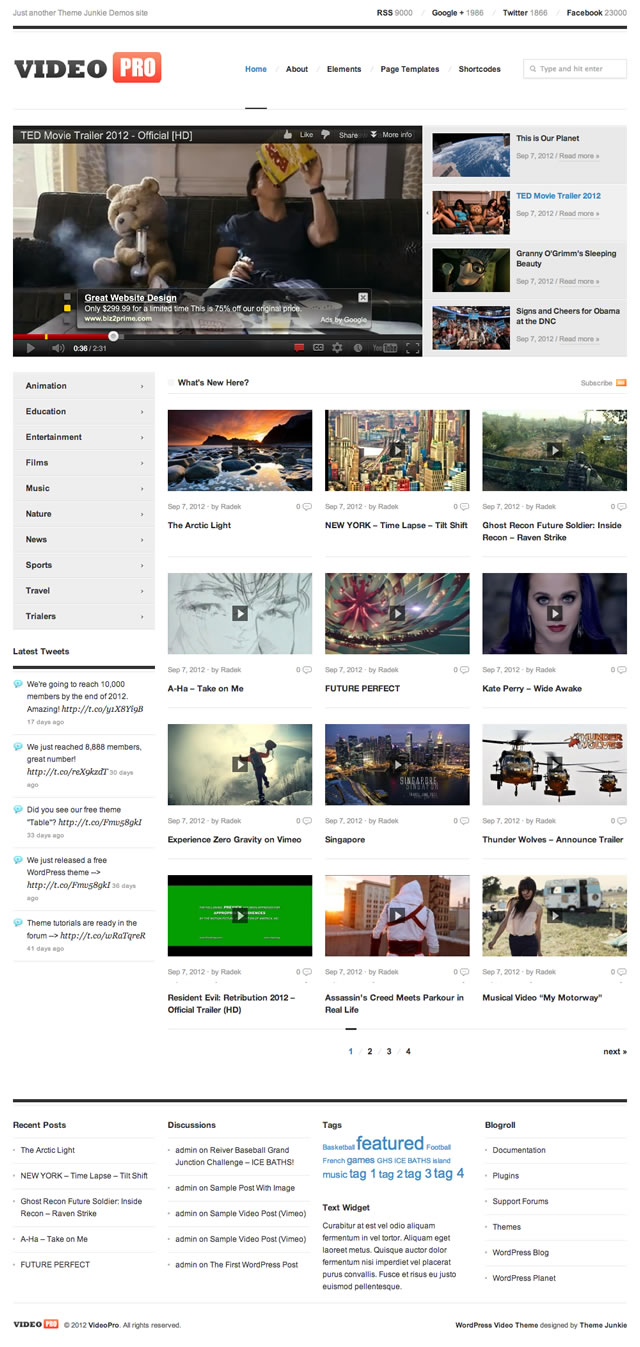The image size is (640, 1347).
Task: Expand the Travel category
Action: click(84, 590)
